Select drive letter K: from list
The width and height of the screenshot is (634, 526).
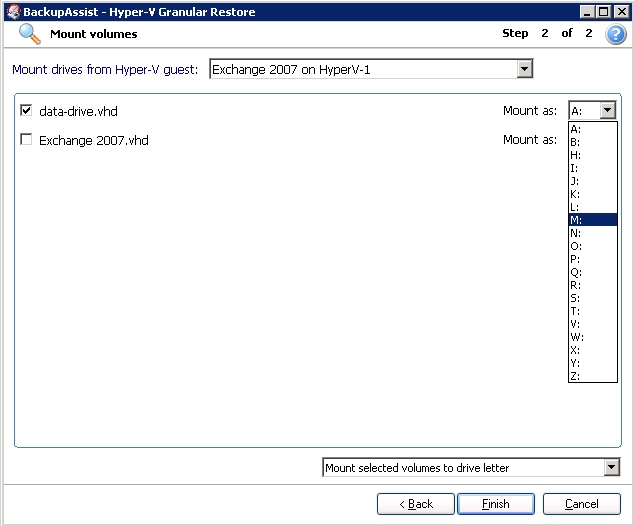point(593,194)
